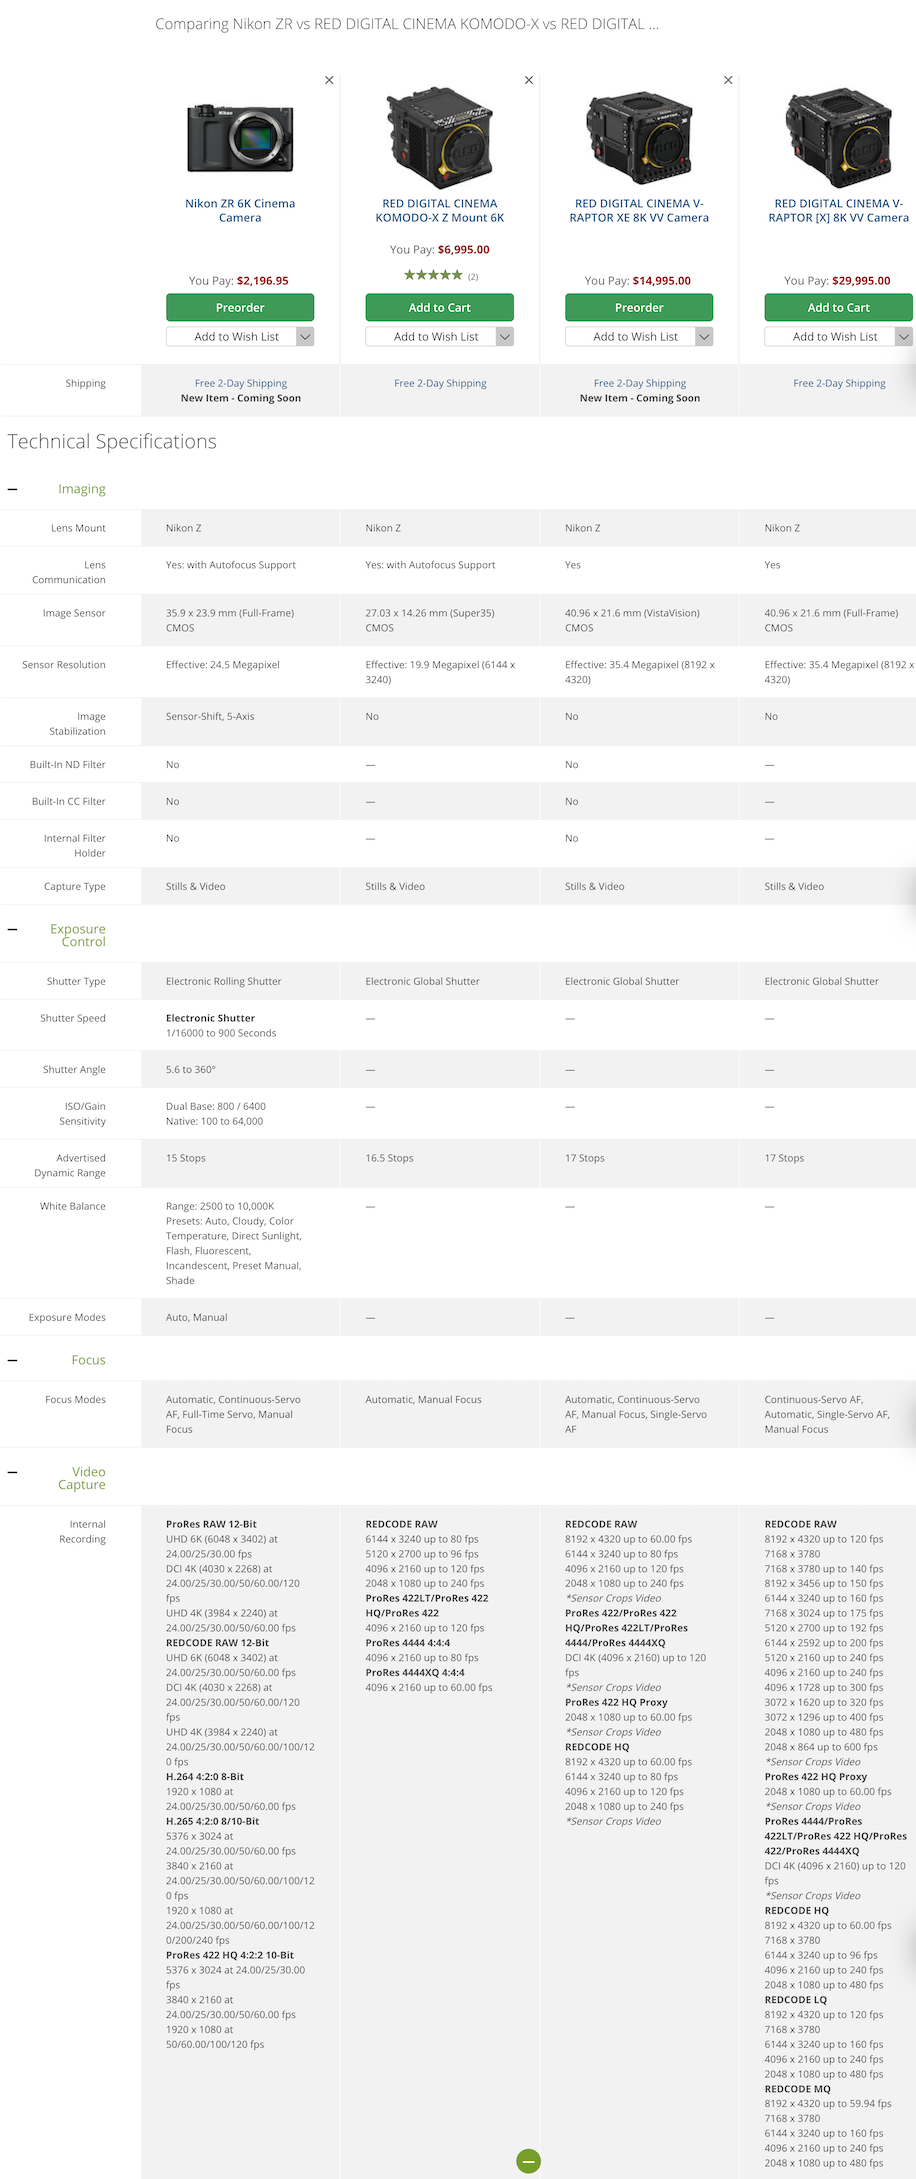This screenshot has height=2179, width=916.
Task: Select the Technical Specifications heading
Action: [x=112, y=442]
